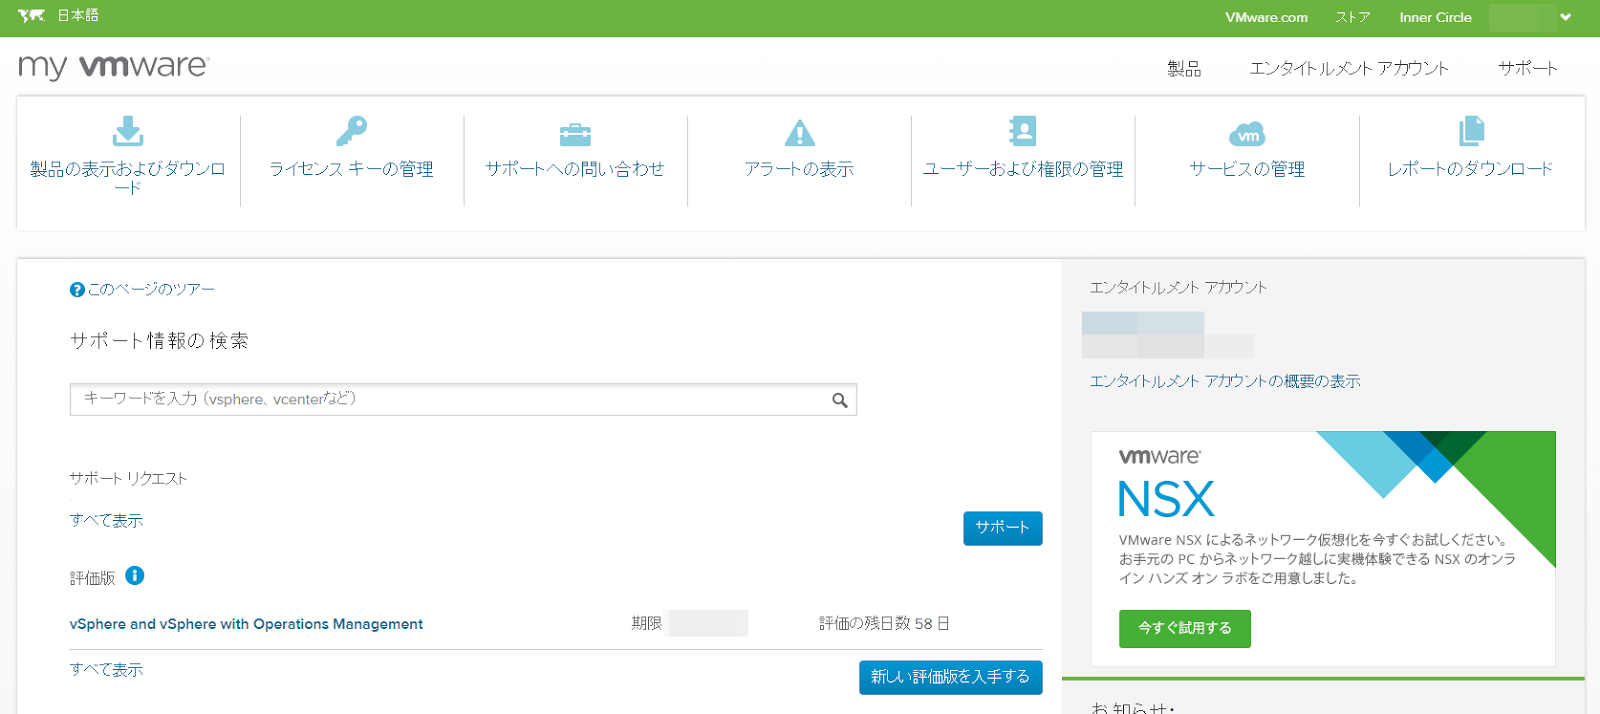
Task: Expand the user account dropdown arrow
Action: pos(1566,17)
